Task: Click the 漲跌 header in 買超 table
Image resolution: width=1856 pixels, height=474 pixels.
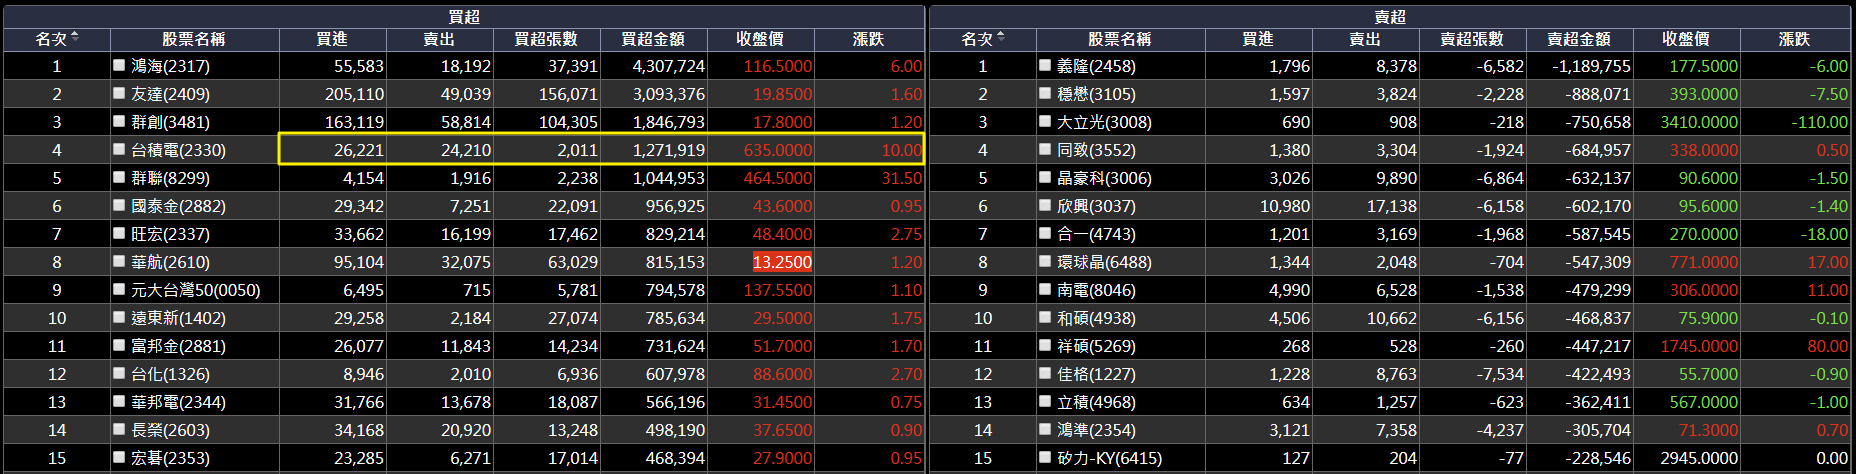Action: [869, 39]
